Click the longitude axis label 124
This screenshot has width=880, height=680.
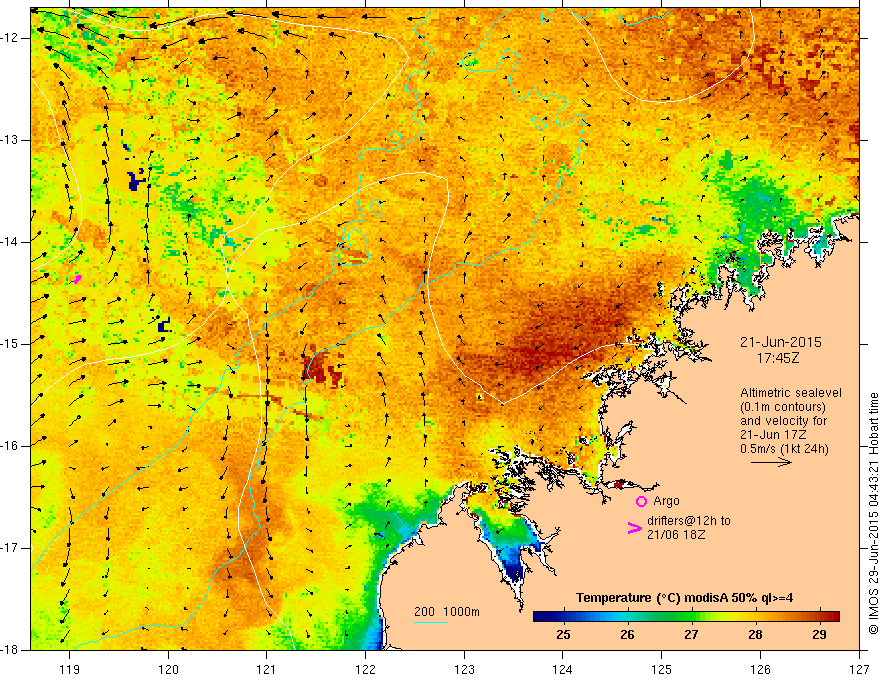pos(563,669)
